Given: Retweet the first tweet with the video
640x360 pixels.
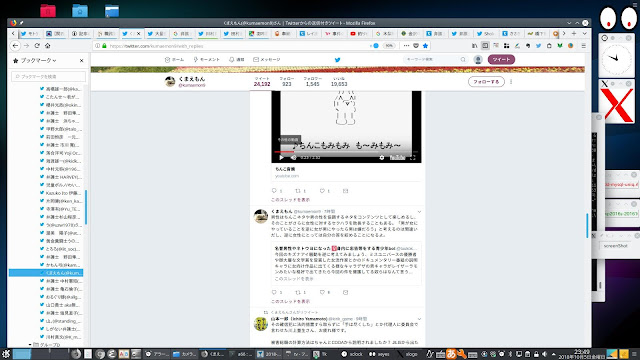Looking at the screenshot, I should point(298,191).
